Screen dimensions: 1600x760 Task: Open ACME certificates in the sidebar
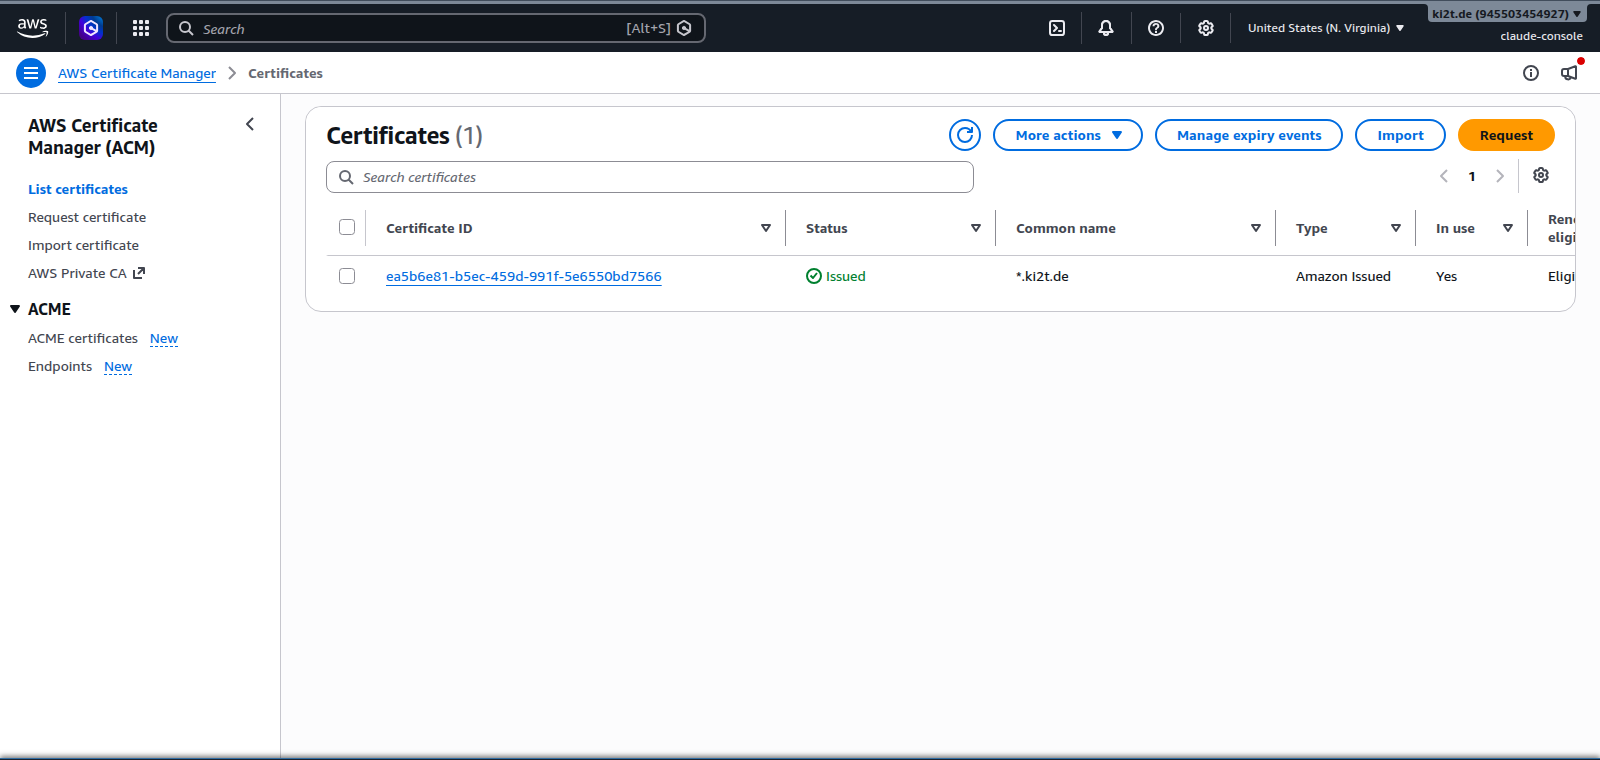click(x=83, y=338)
